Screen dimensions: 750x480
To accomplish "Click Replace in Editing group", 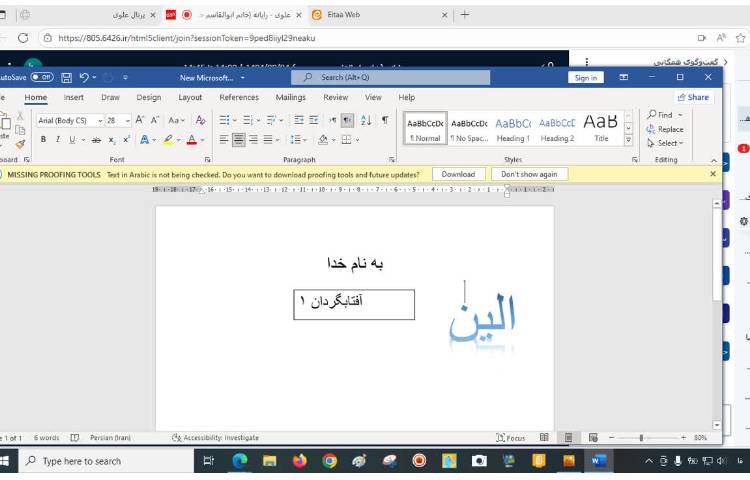I will (665, 129).
